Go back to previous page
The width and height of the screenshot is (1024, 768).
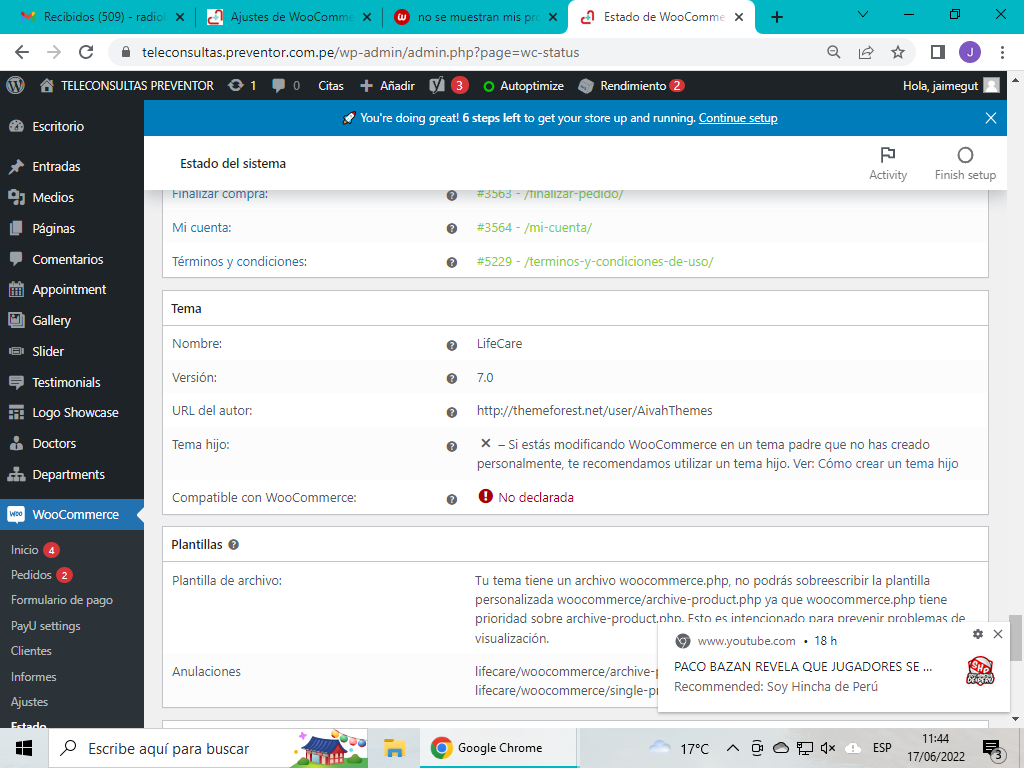[x=22, y=52]
